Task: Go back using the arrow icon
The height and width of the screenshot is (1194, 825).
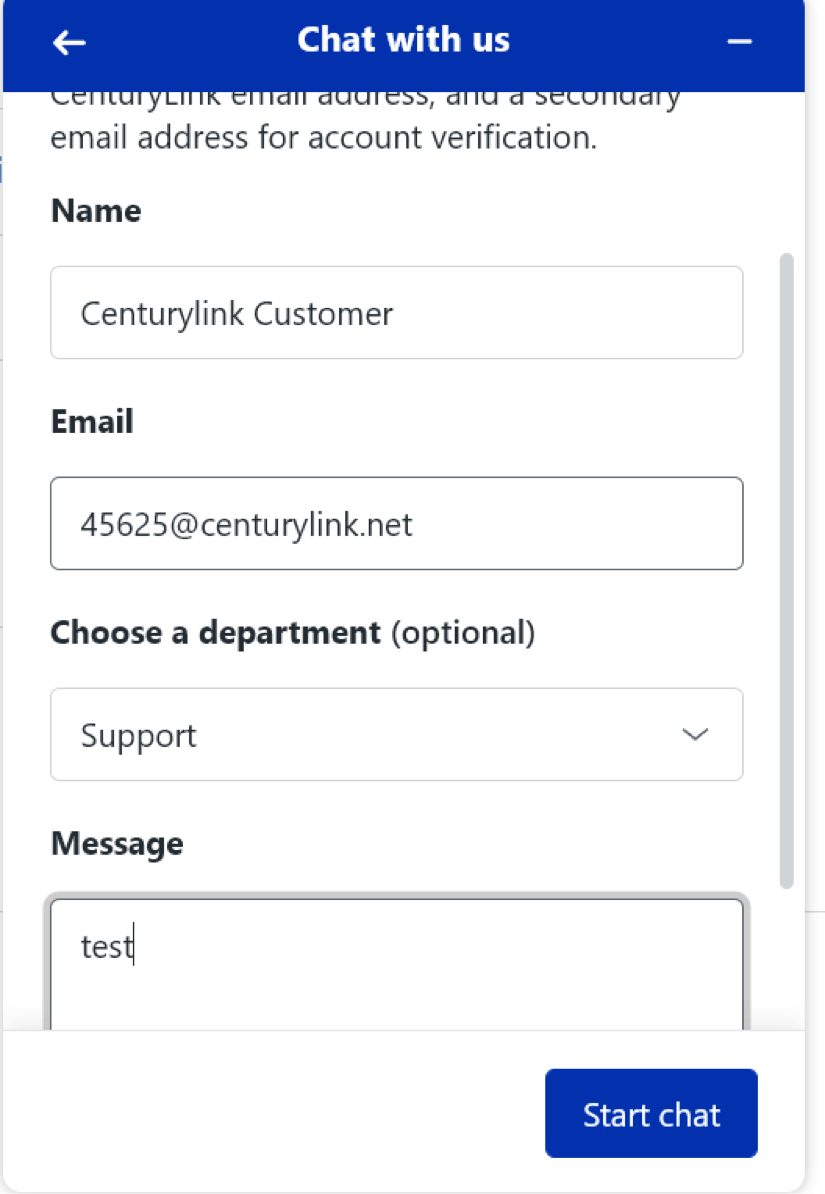Action: [x=69, y=43]
